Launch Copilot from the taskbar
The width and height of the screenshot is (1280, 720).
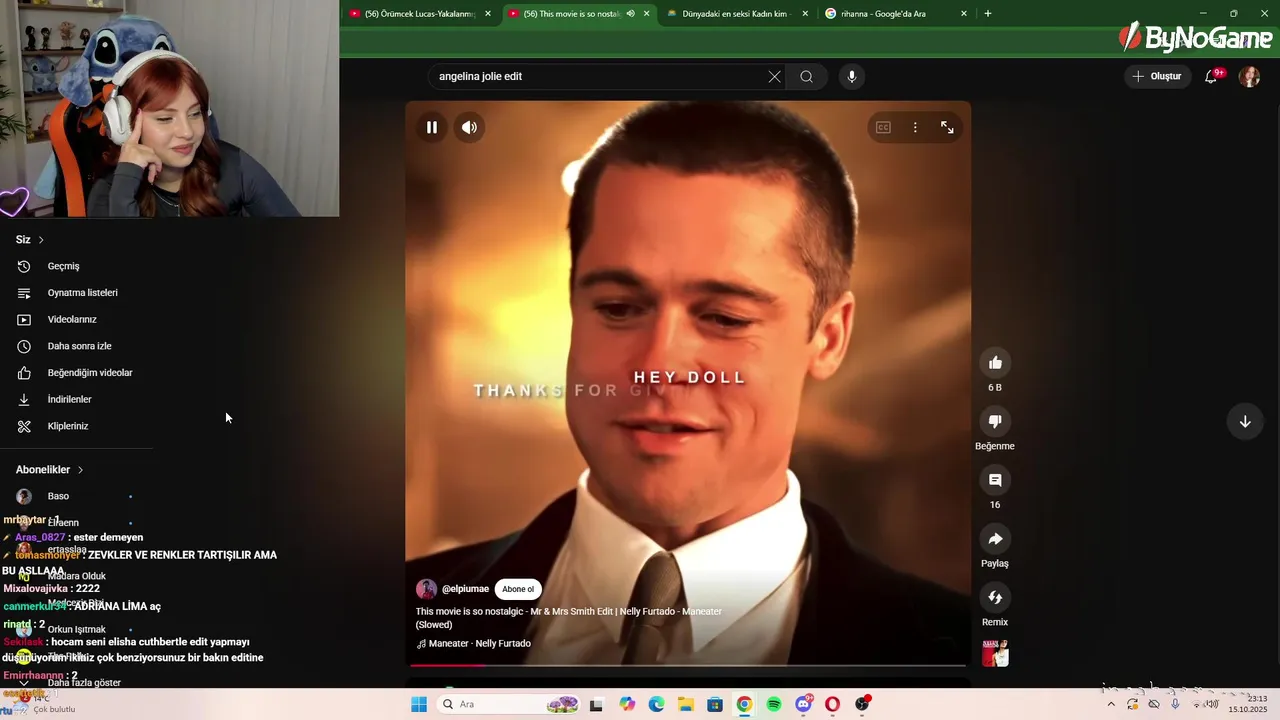pyautogui.click(x=627, y=704)
